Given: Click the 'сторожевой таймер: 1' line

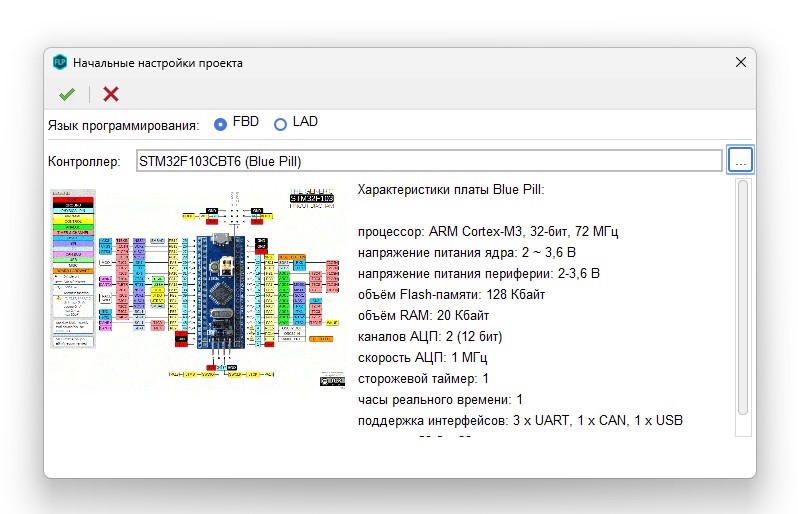Looking at the screenshot, I should [423, 379].
